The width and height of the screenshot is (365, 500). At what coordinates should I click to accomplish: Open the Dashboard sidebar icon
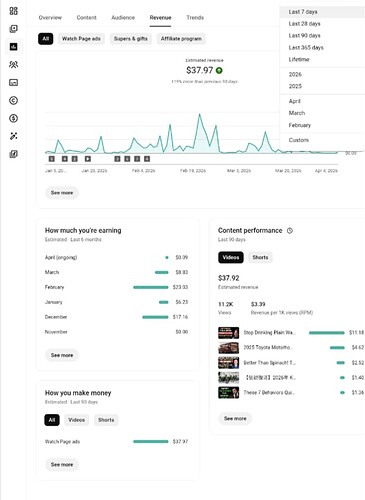click(13, 11)
